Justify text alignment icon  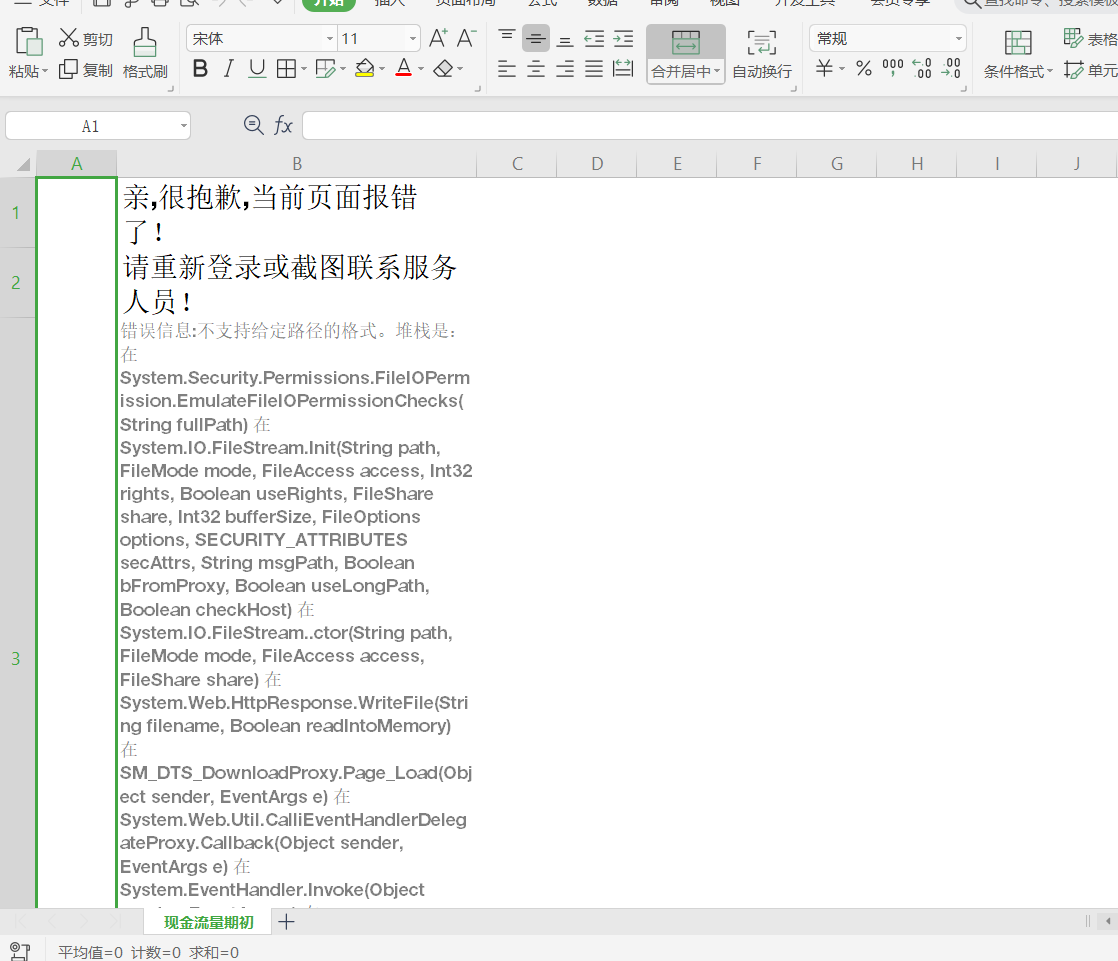point(594,68)
